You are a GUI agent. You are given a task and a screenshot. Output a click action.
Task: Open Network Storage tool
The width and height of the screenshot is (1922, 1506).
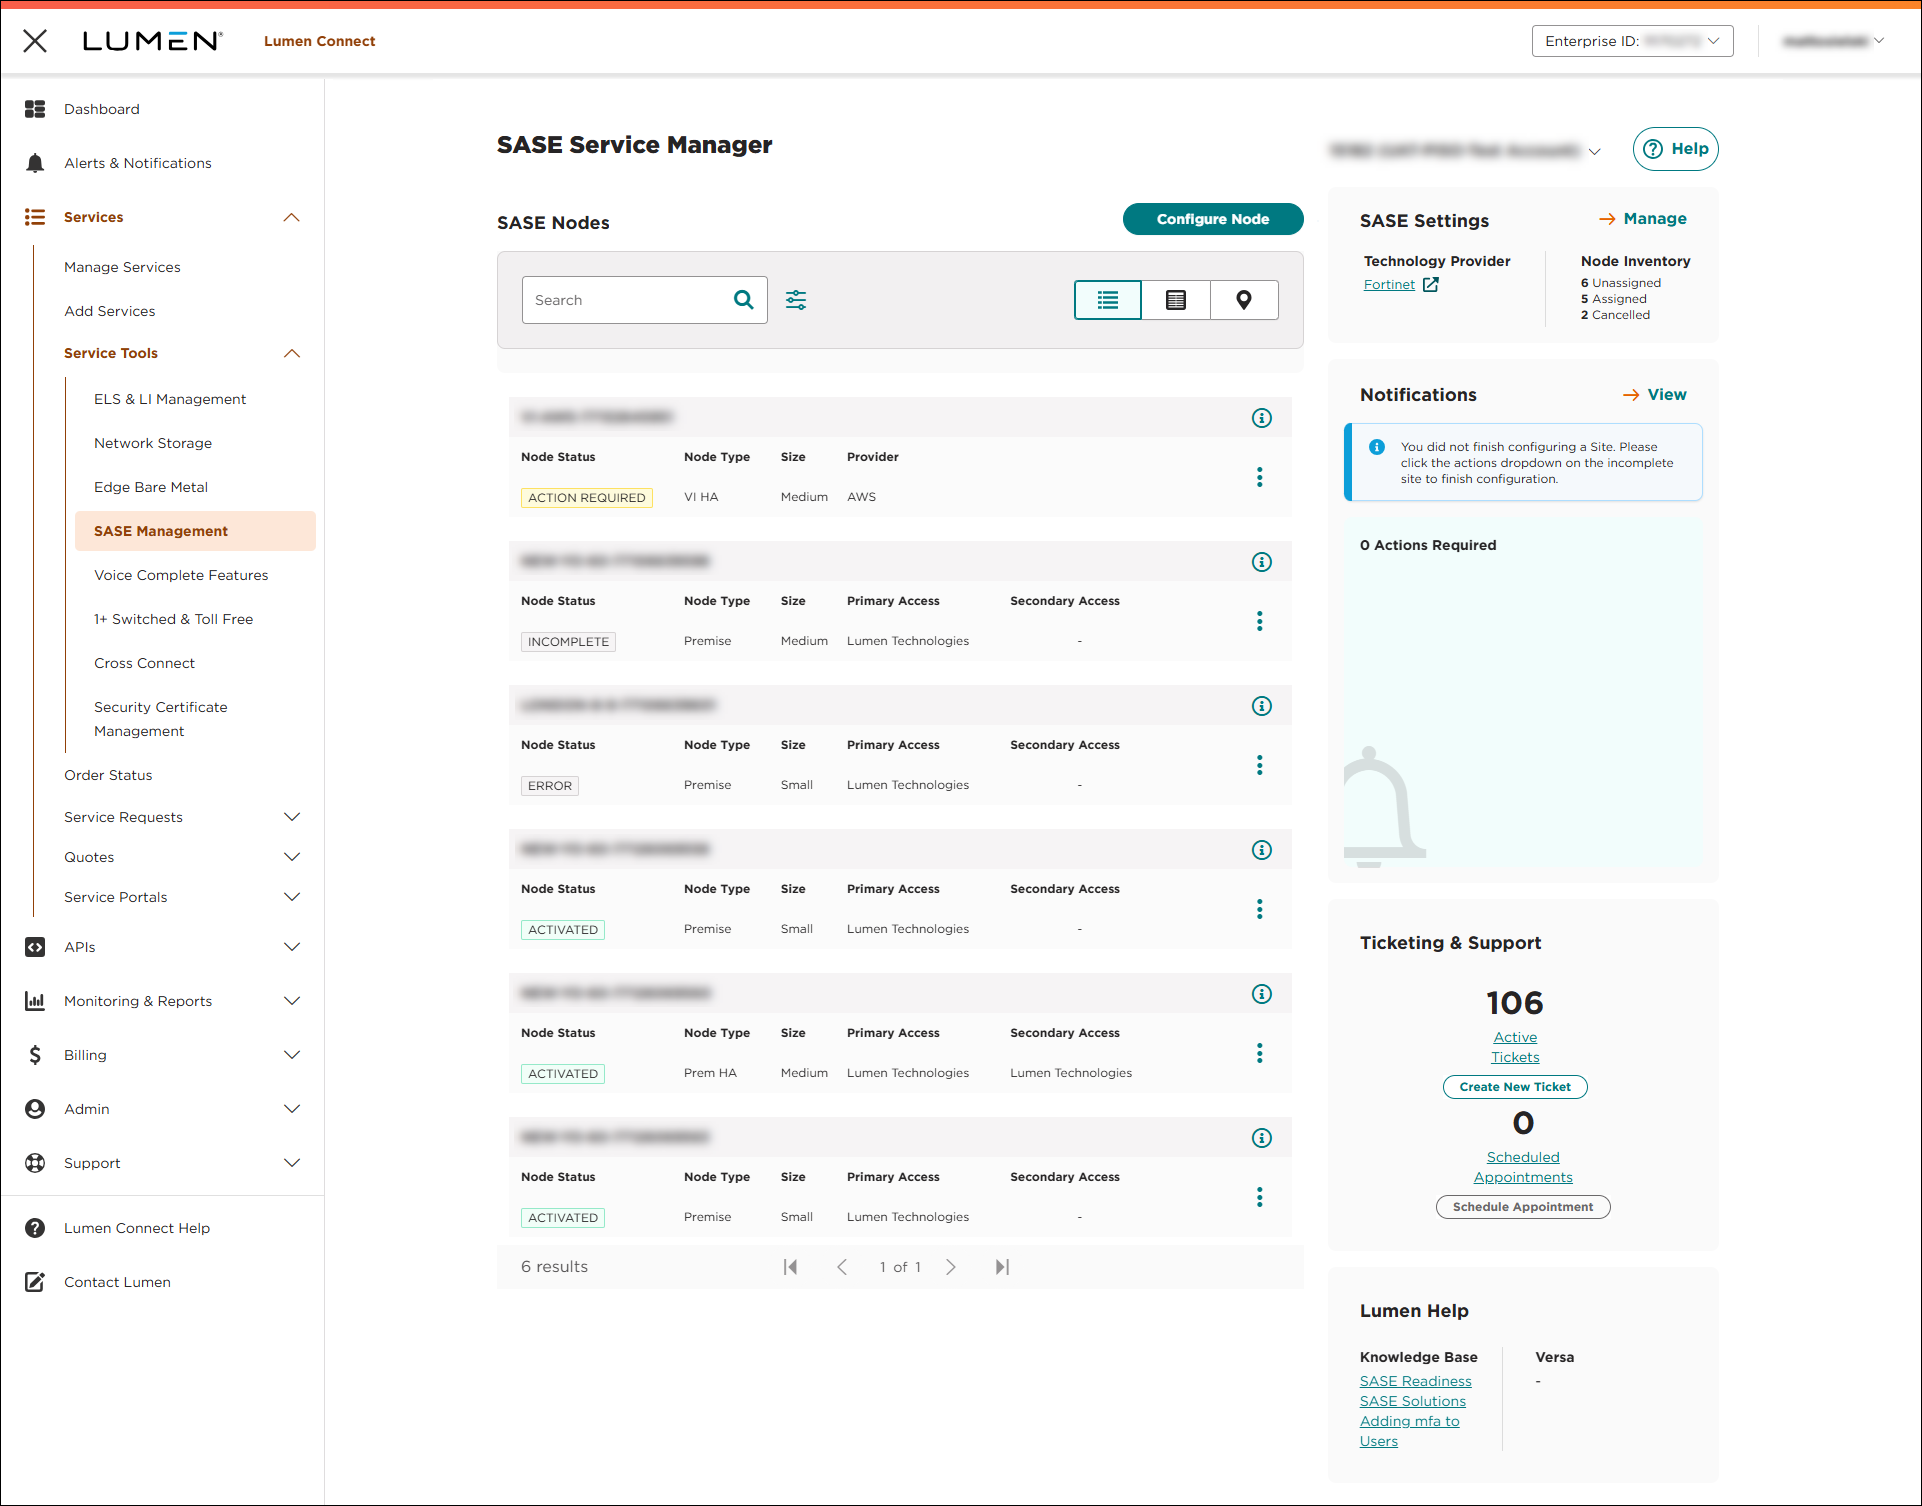pyautogui.click(x=153, y=443)
